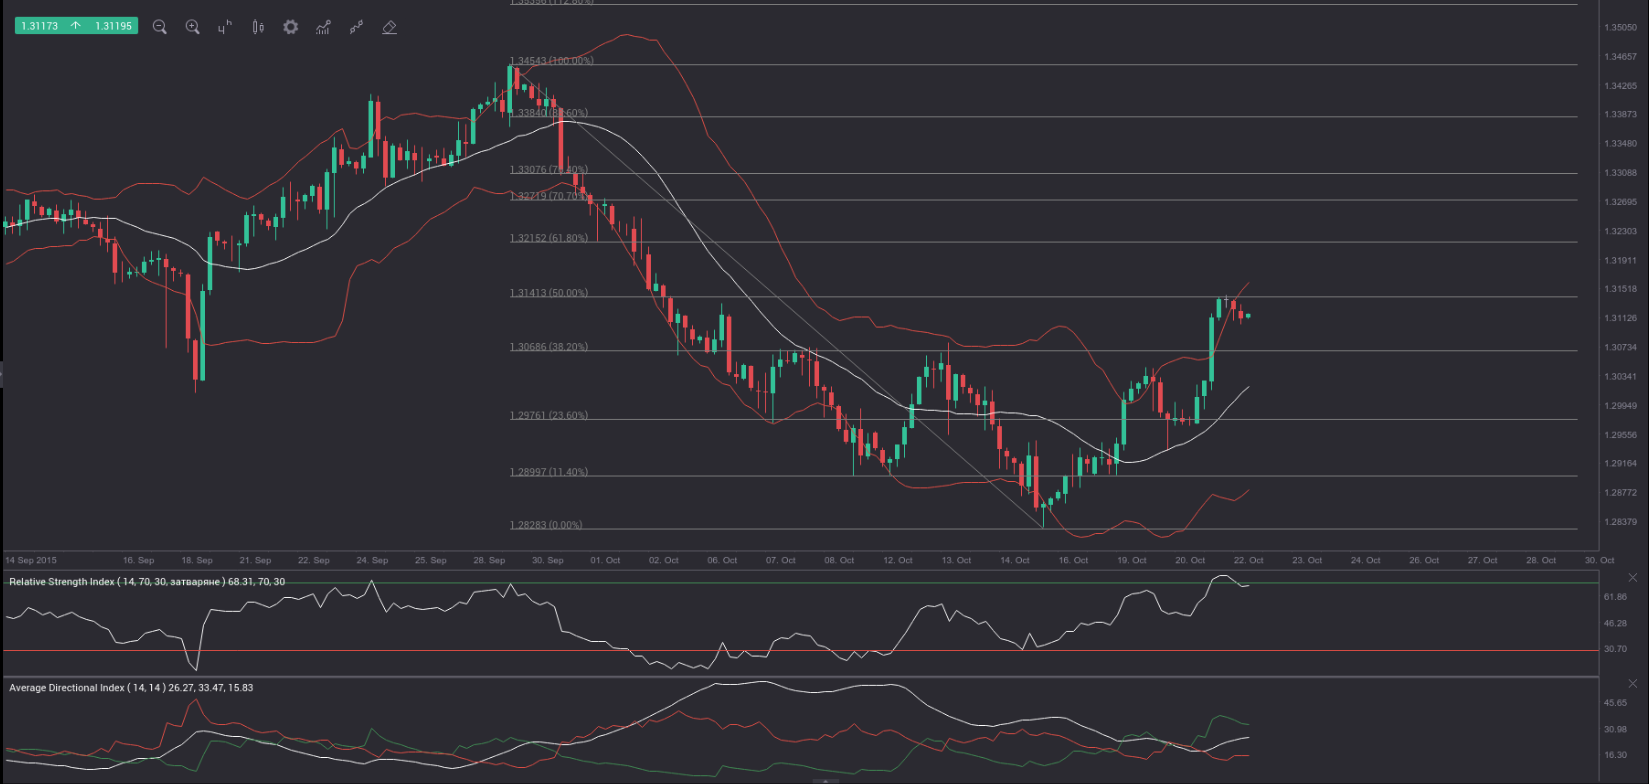The image size is (1649, 784).
Task: Select the 50.00% Fibonacci level label
Action: pos(548,293)
